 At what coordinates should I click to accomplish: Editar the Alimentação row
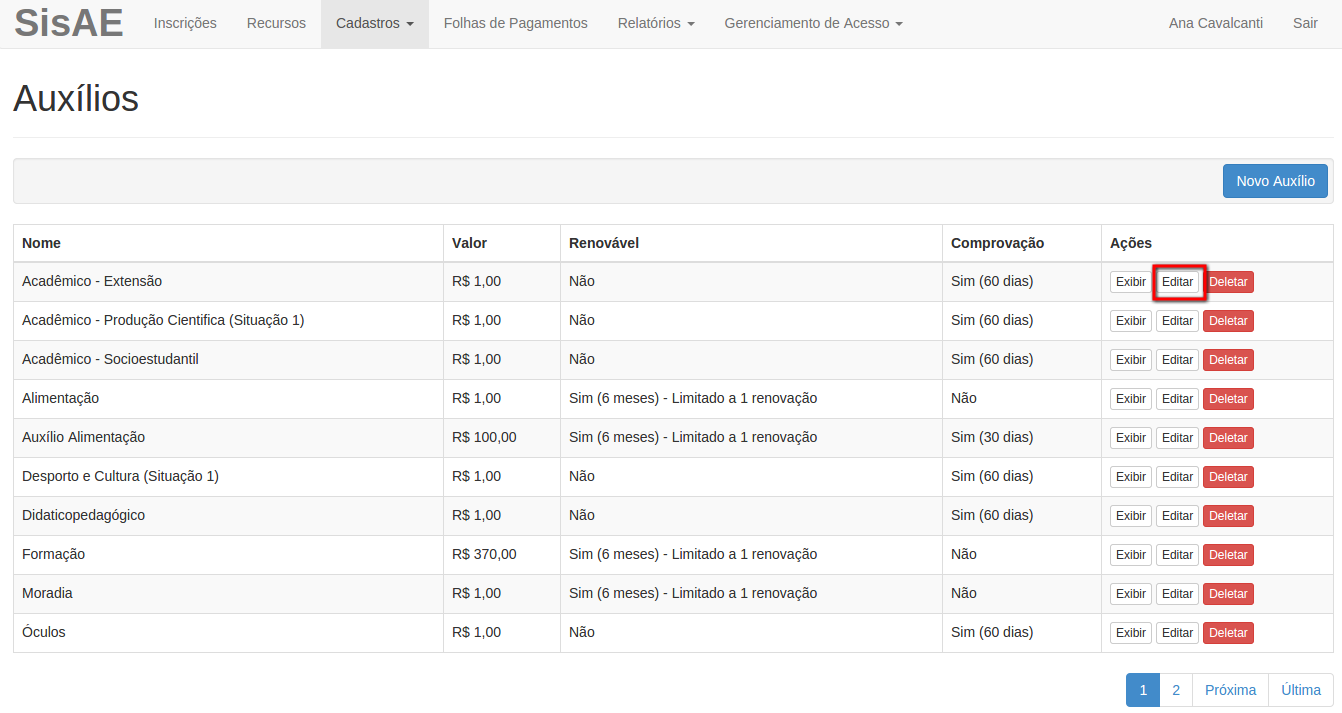click(1178, 399)
